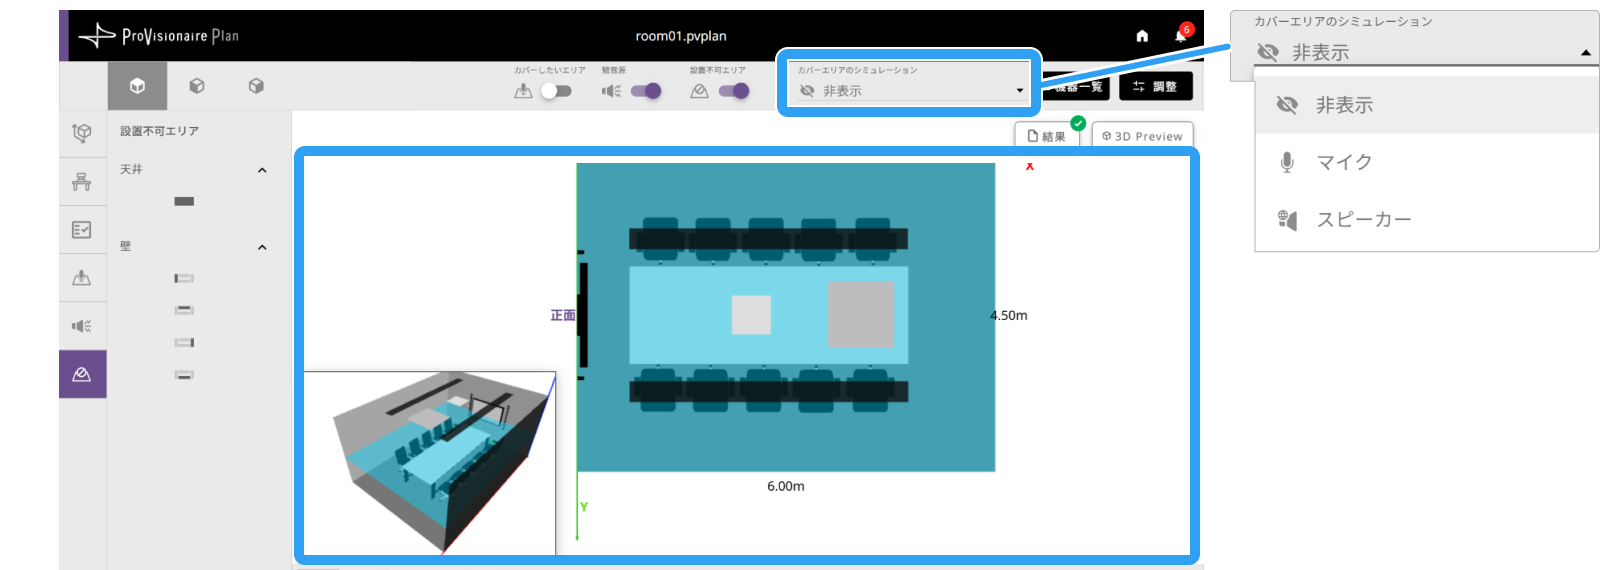
Task: Choose マイク from the dropdown list
Action: pos(1427,162)
